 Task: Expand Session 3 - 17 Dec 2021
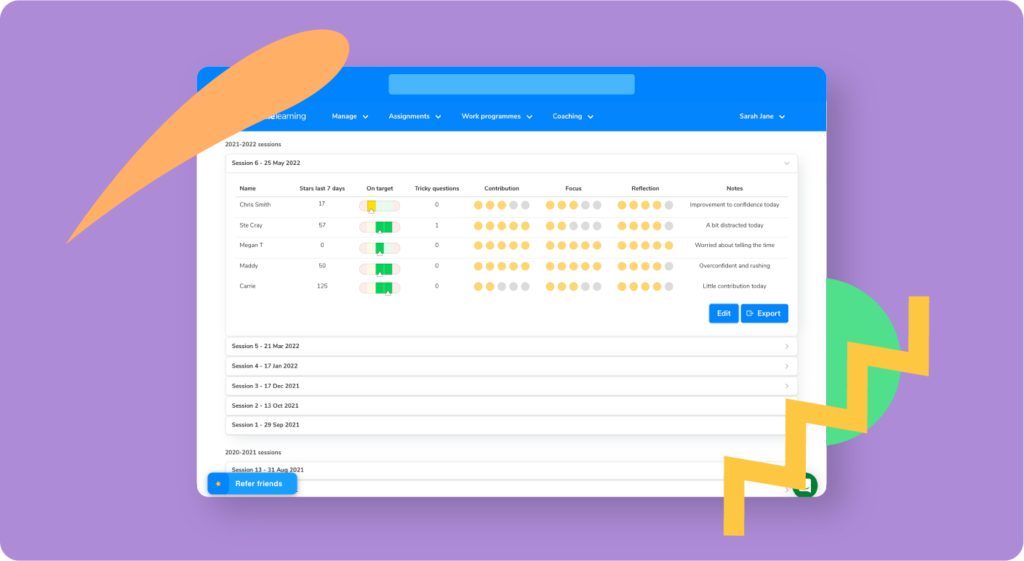pyautogui.click(x=786, y=386)
